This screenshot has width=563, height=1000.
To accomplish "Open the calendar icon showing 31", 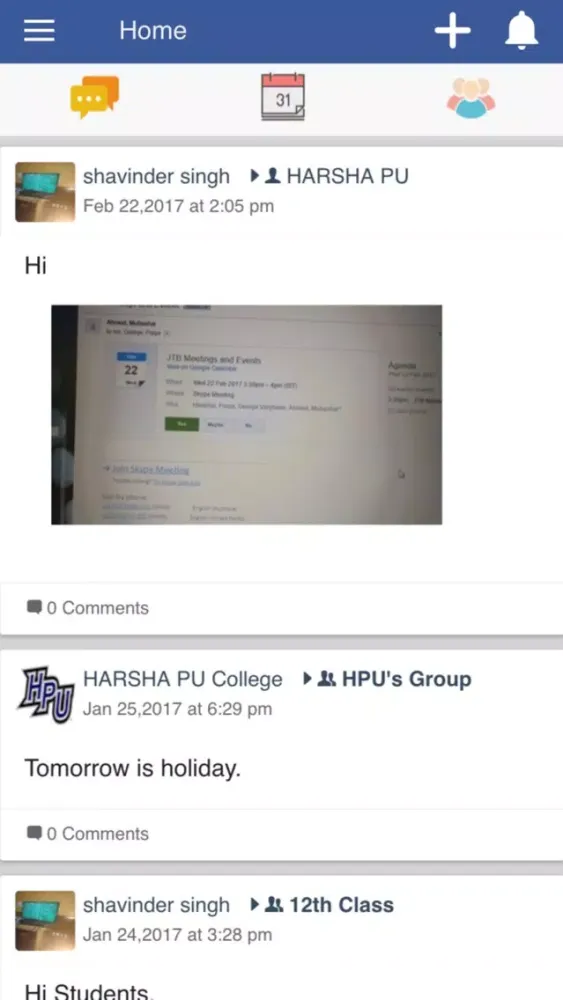I will tap(282, 97).
